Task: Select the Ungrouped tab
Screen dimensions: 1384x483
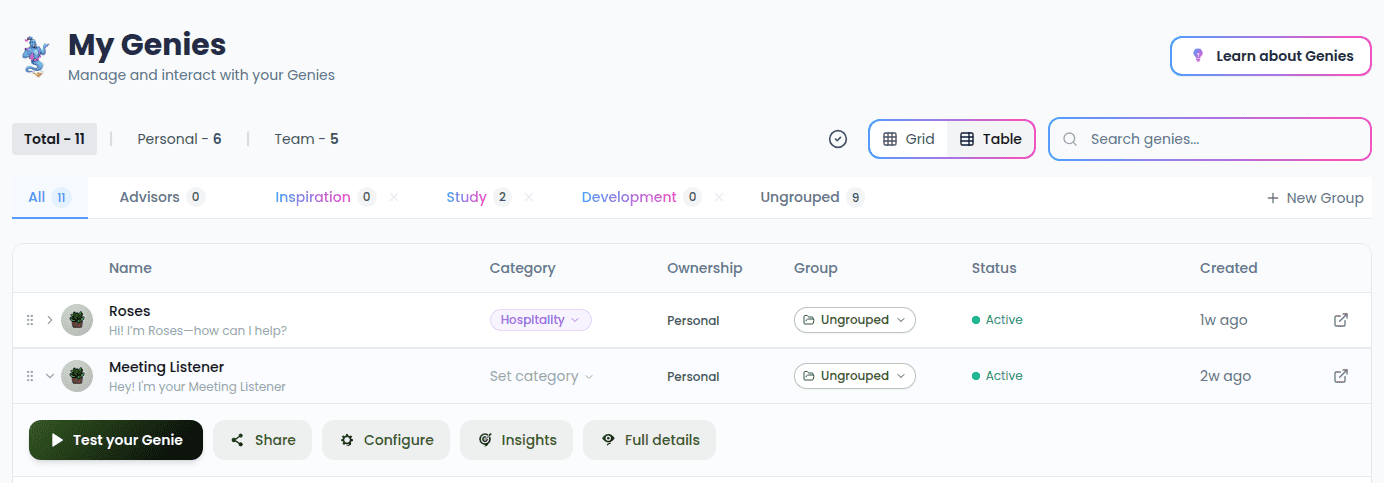Action: pyautogui.click(x=812, y=197)
